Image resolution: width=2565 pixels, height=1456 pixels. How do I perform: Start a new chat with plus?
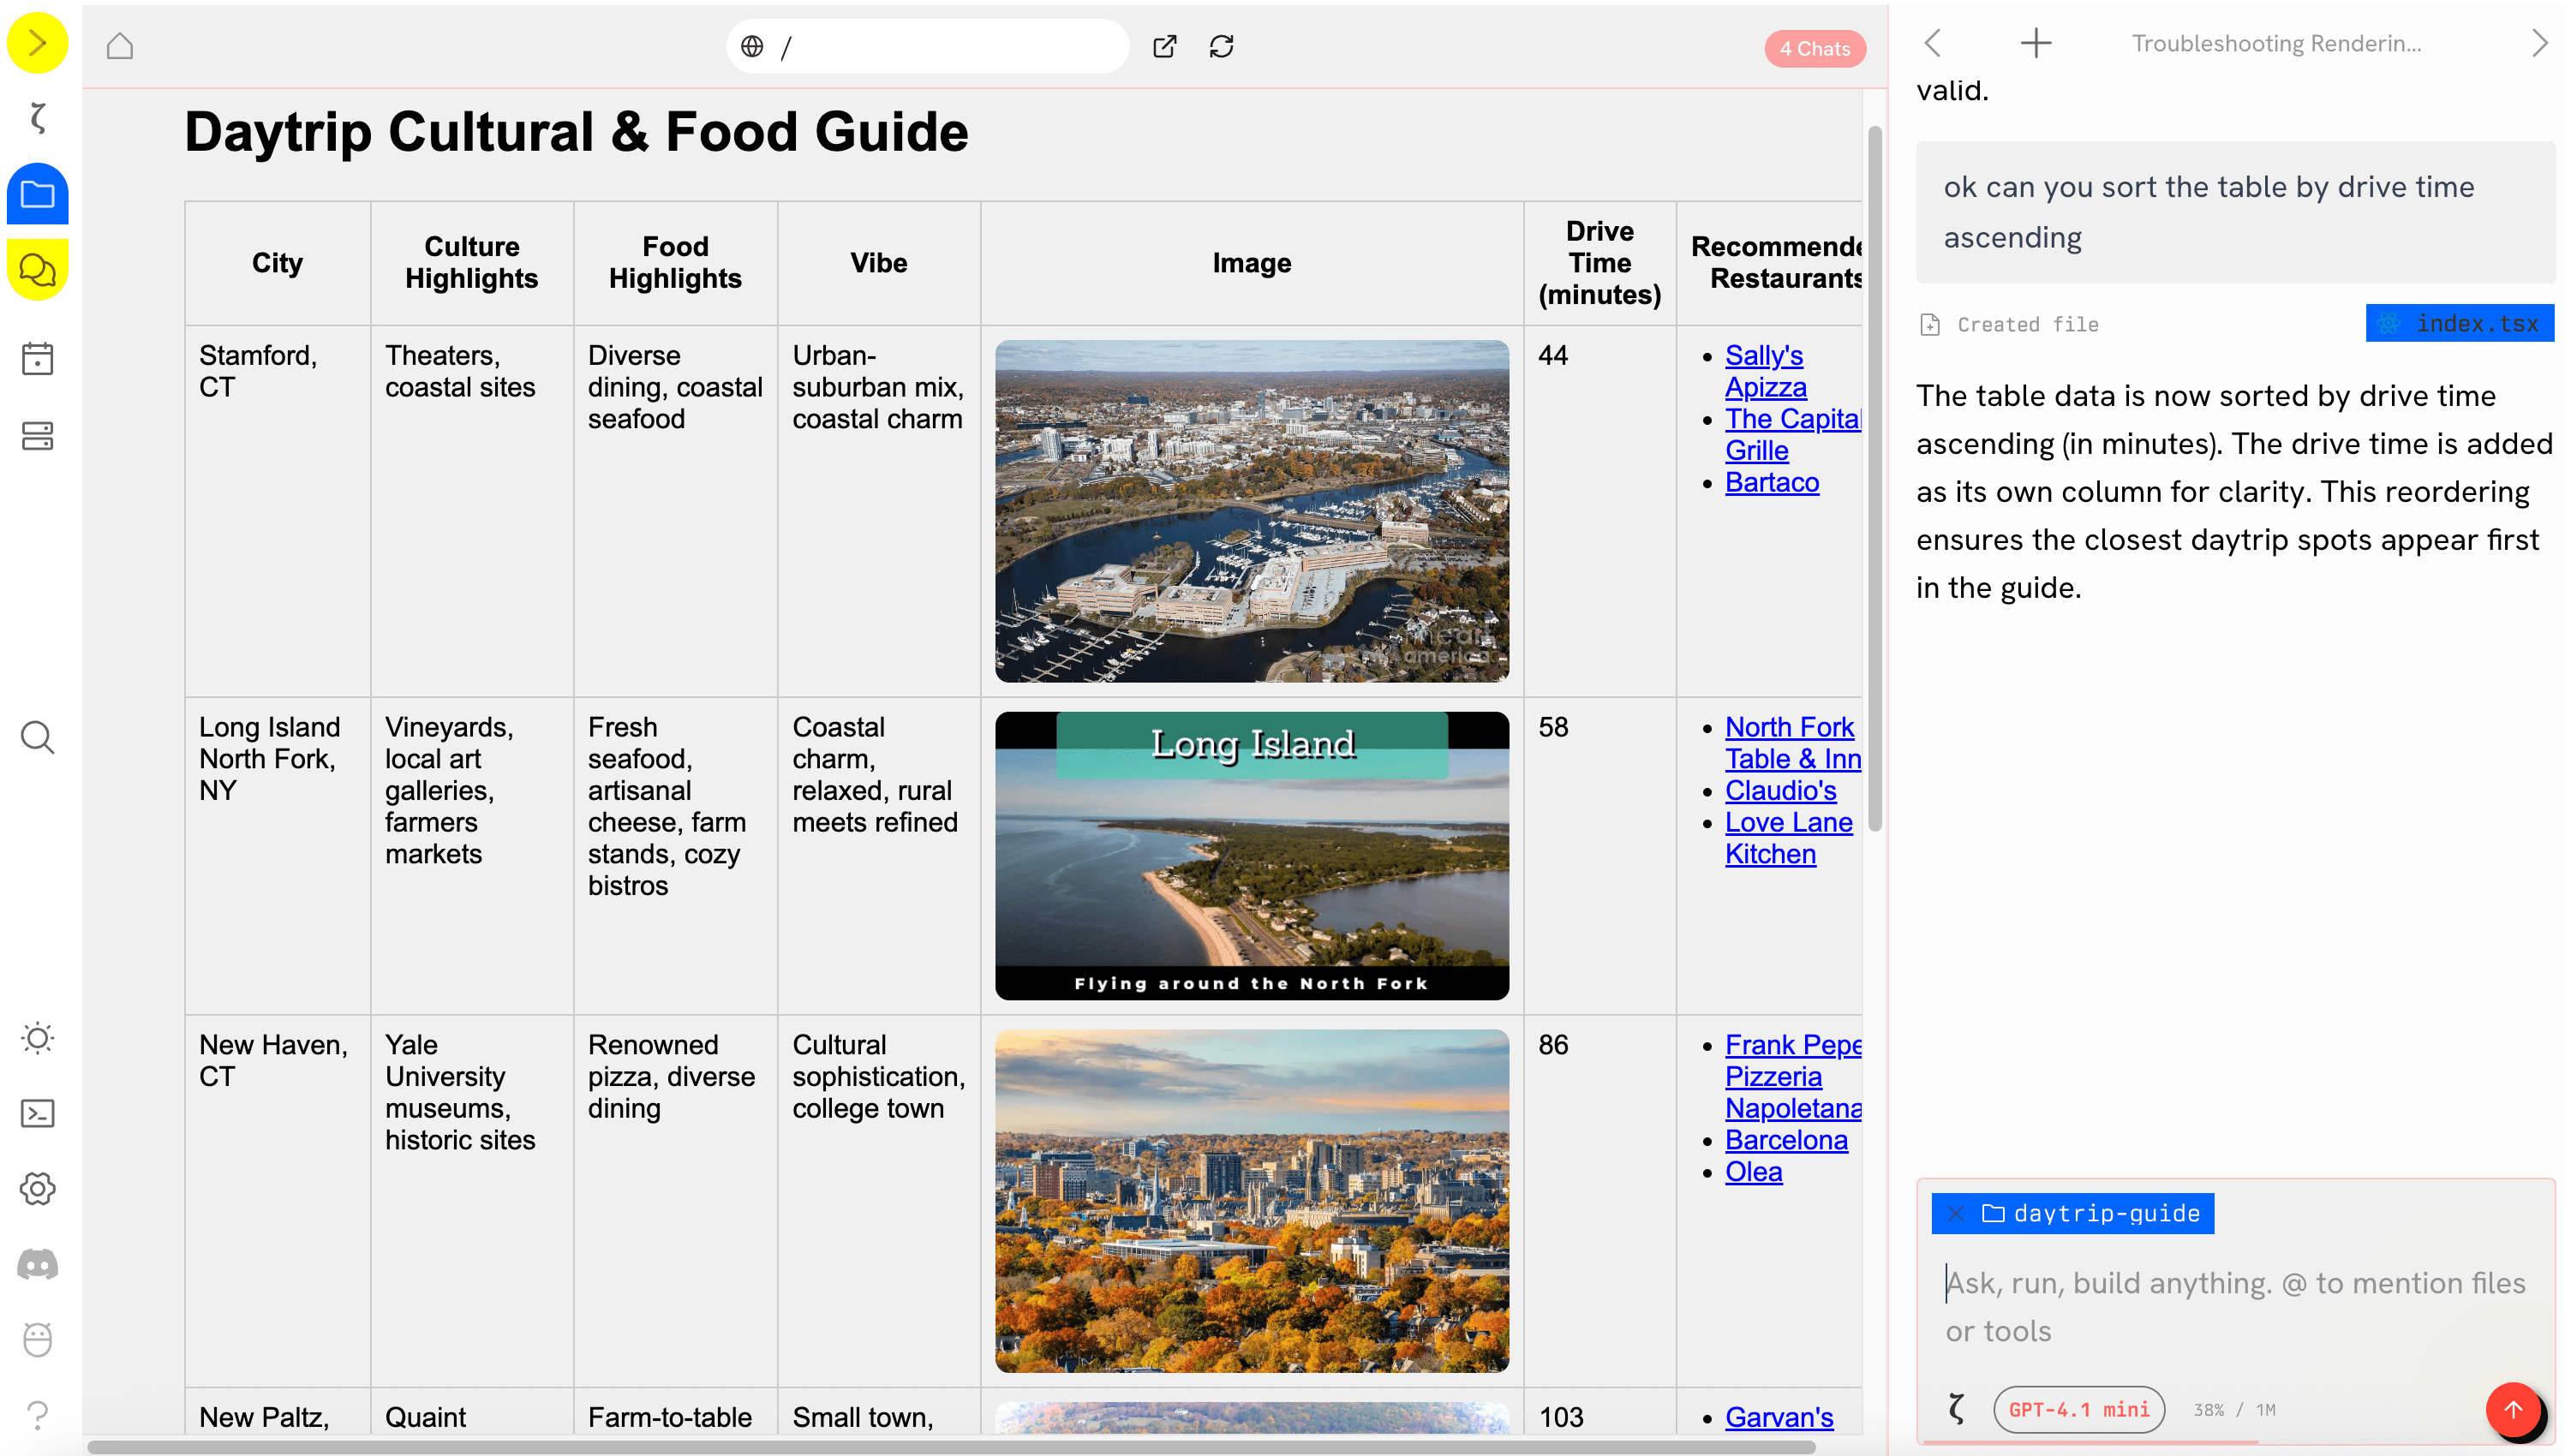coord(2035,43)
